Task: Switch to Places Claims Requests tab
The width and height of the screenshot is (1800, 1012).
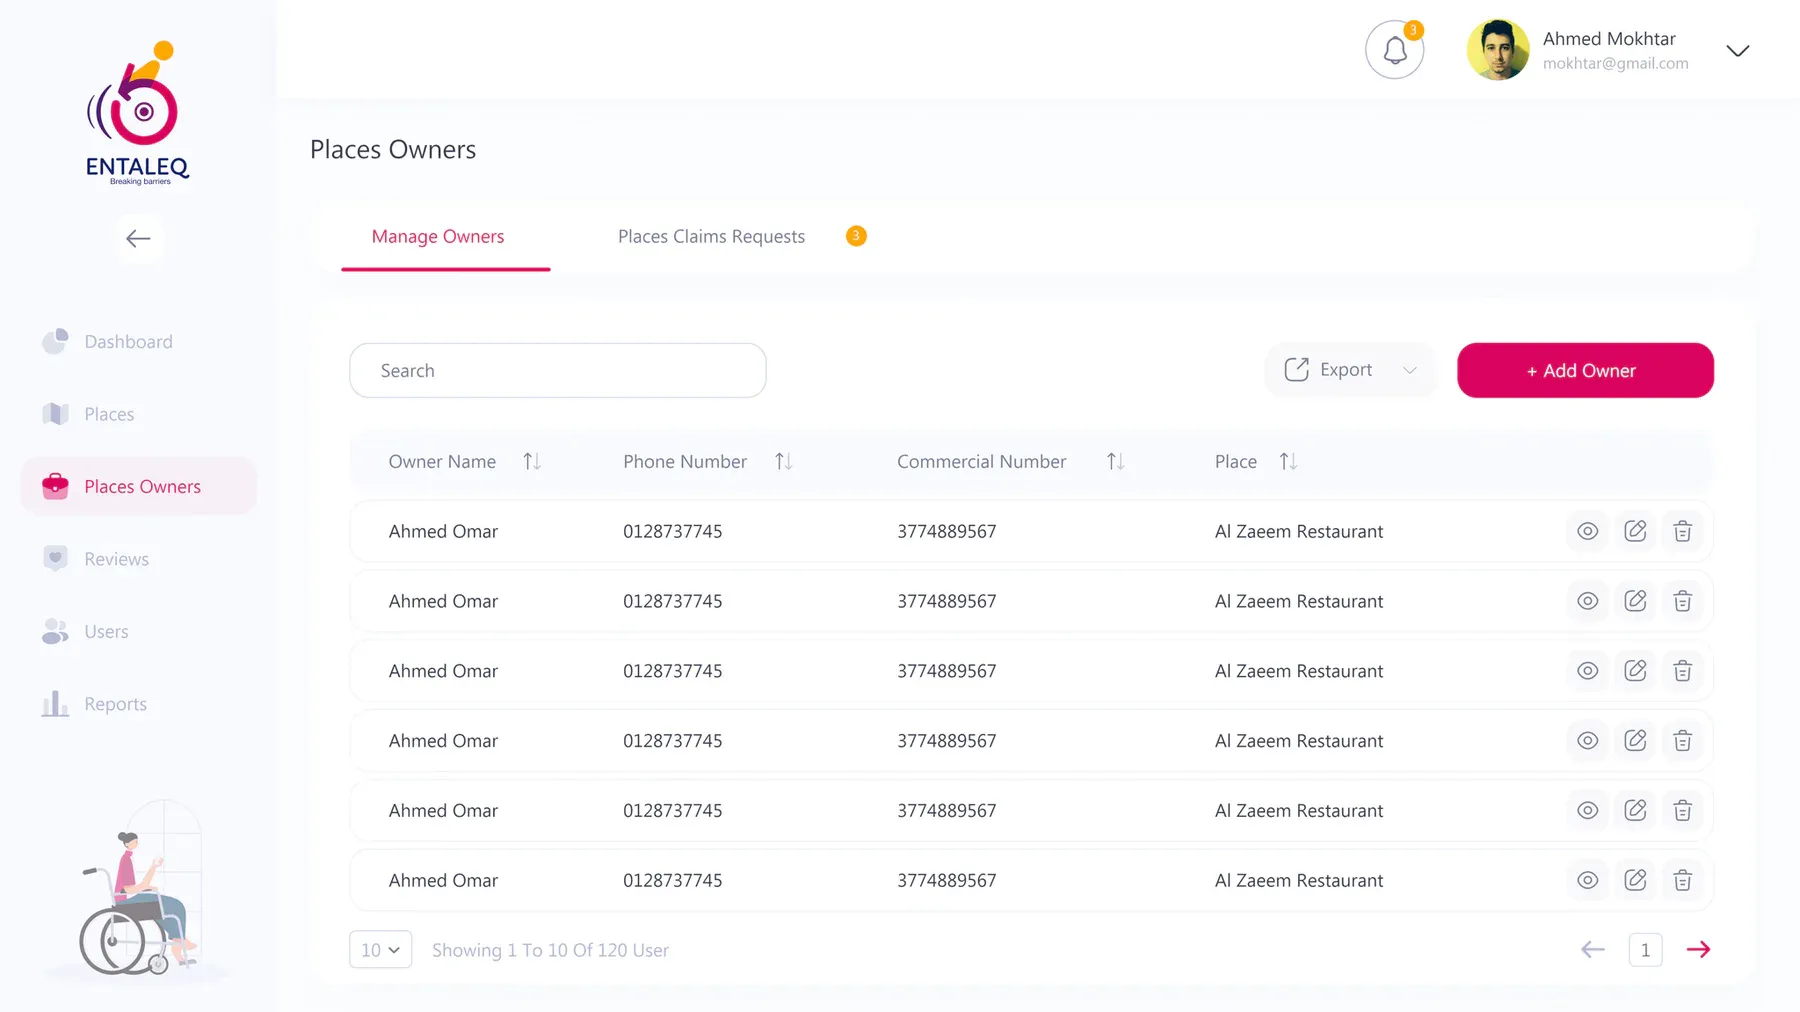Action: (711, 237)
